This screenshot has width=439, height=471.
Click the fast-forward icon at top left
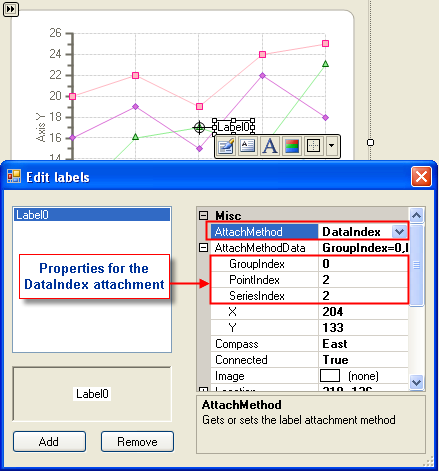click(x=11, y=9)
